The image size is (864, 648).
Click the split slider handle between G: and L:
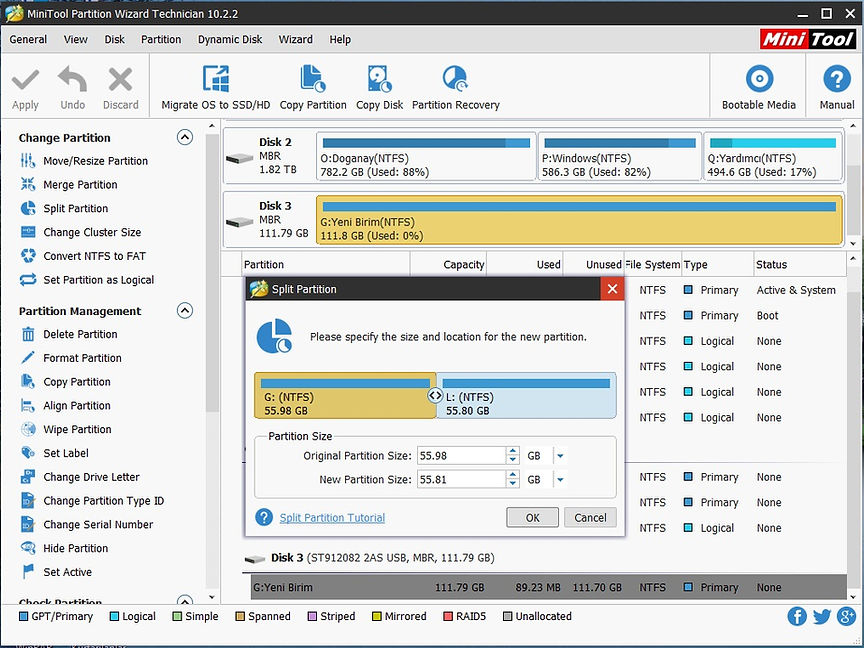coord(435,396)
